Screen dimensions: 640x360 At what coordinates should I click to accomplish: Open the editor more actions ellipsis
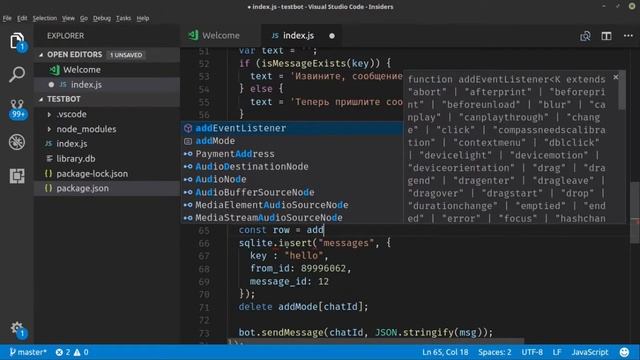628,36
